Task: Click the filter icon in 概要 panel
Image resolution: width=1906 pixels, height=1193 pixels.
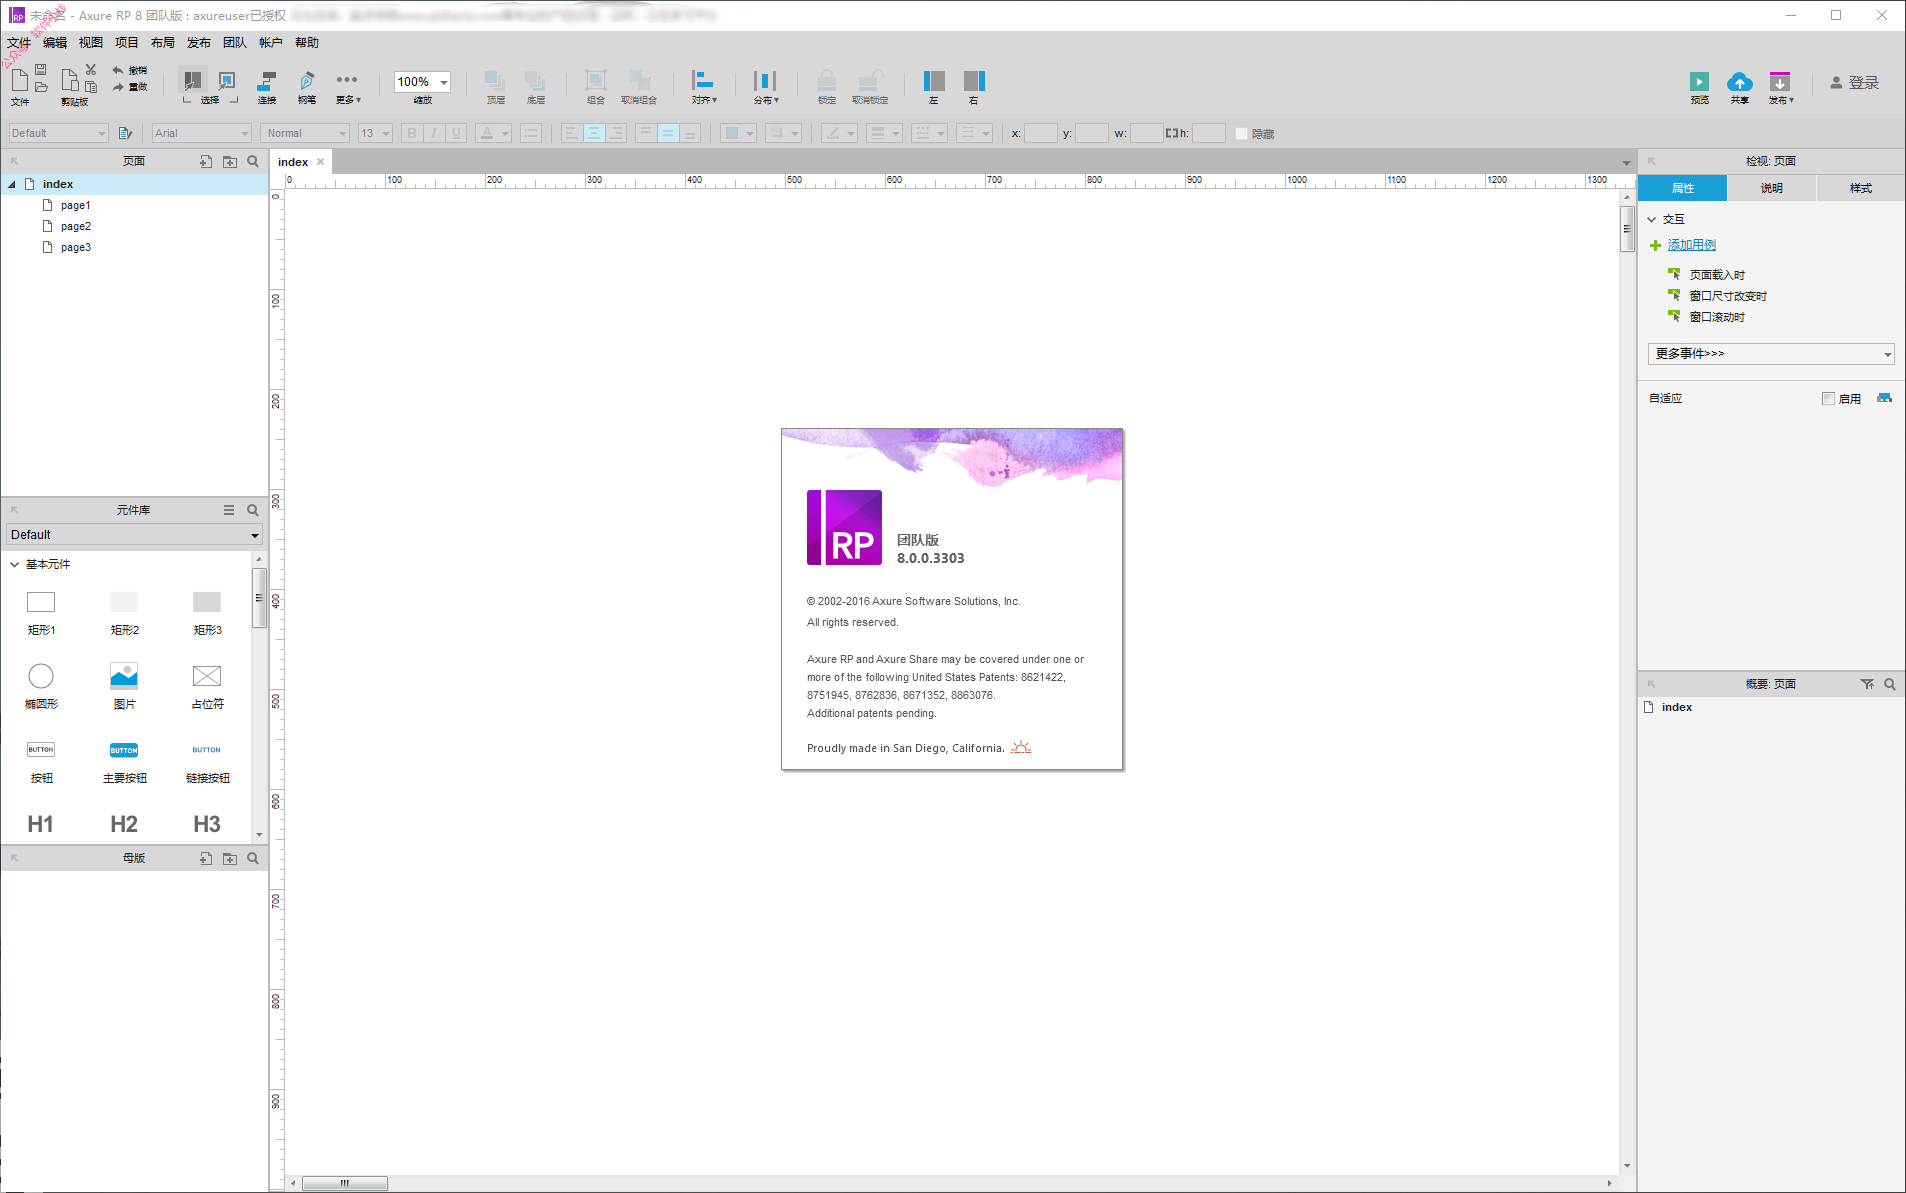Action: click(x=1867, y=684)
